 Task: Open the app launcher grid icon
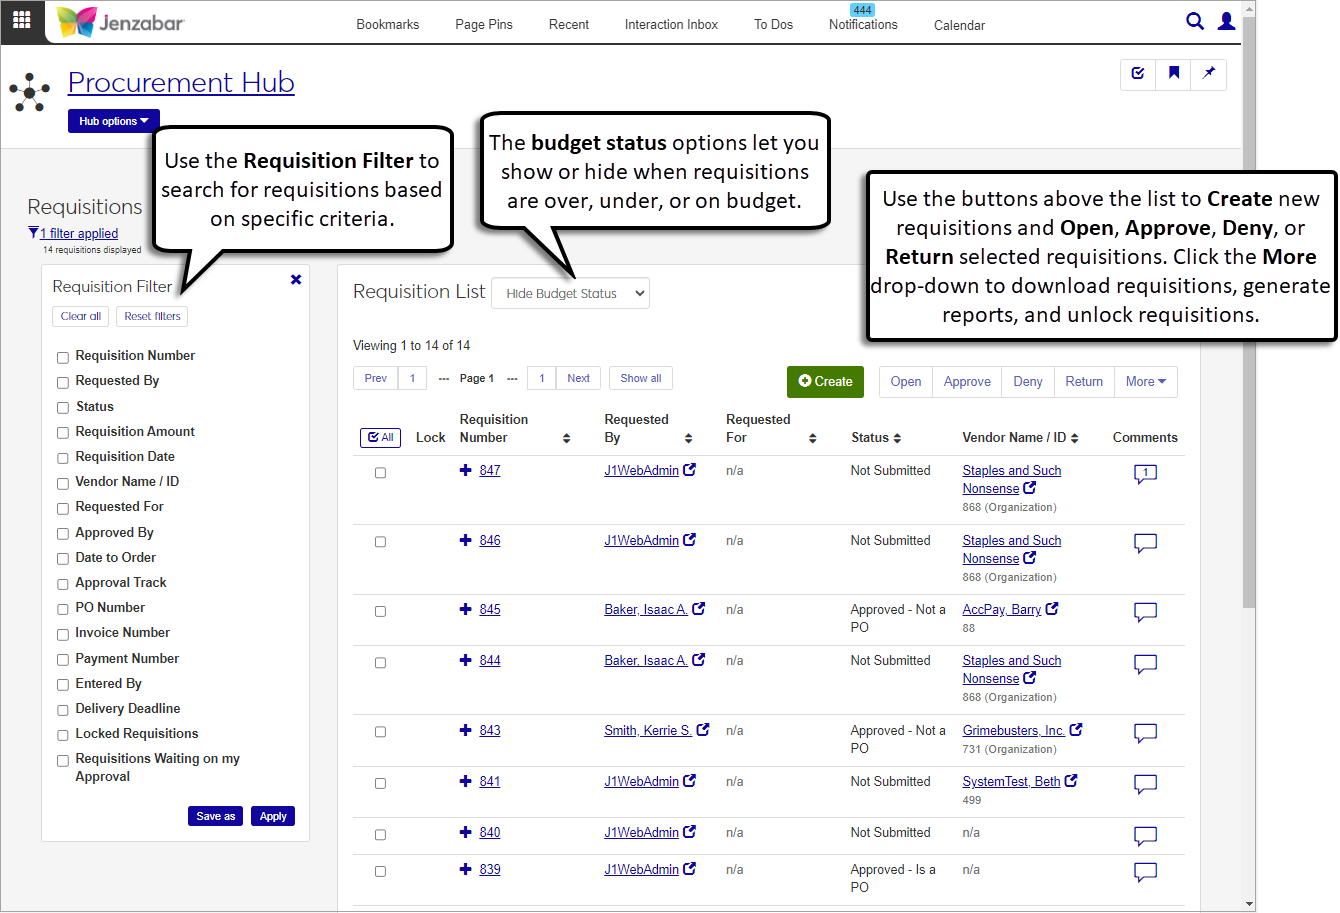[22, 20]
